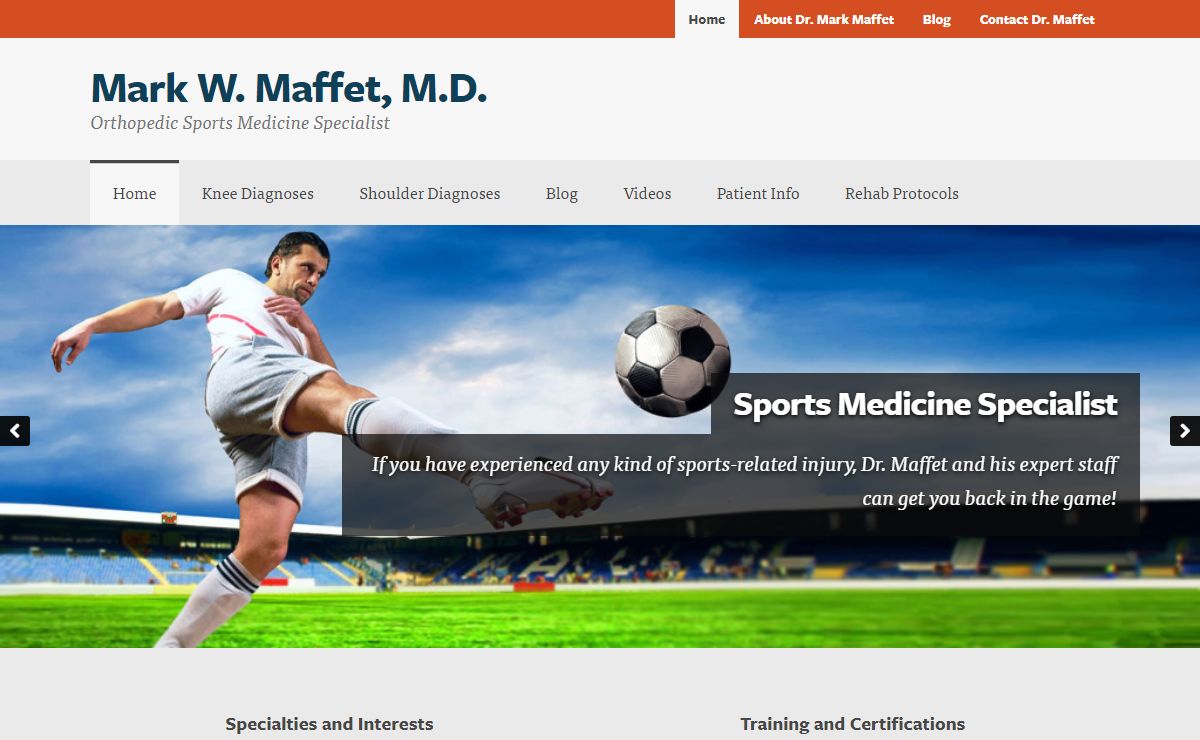Open Knee Diagnoses menu
The image size is (1200, 740).
(x=258, y=193)
